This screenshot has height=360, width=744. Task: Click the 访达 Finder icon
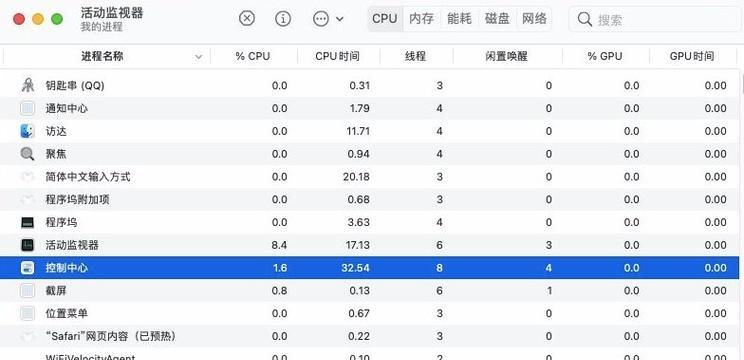tap(28, 131)
